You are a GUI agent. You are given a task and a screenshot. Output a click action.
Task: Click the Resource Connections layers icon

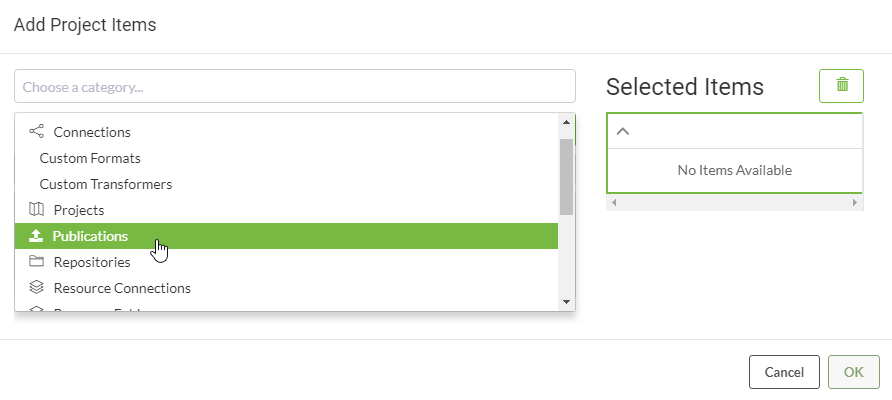click(36, 287)
